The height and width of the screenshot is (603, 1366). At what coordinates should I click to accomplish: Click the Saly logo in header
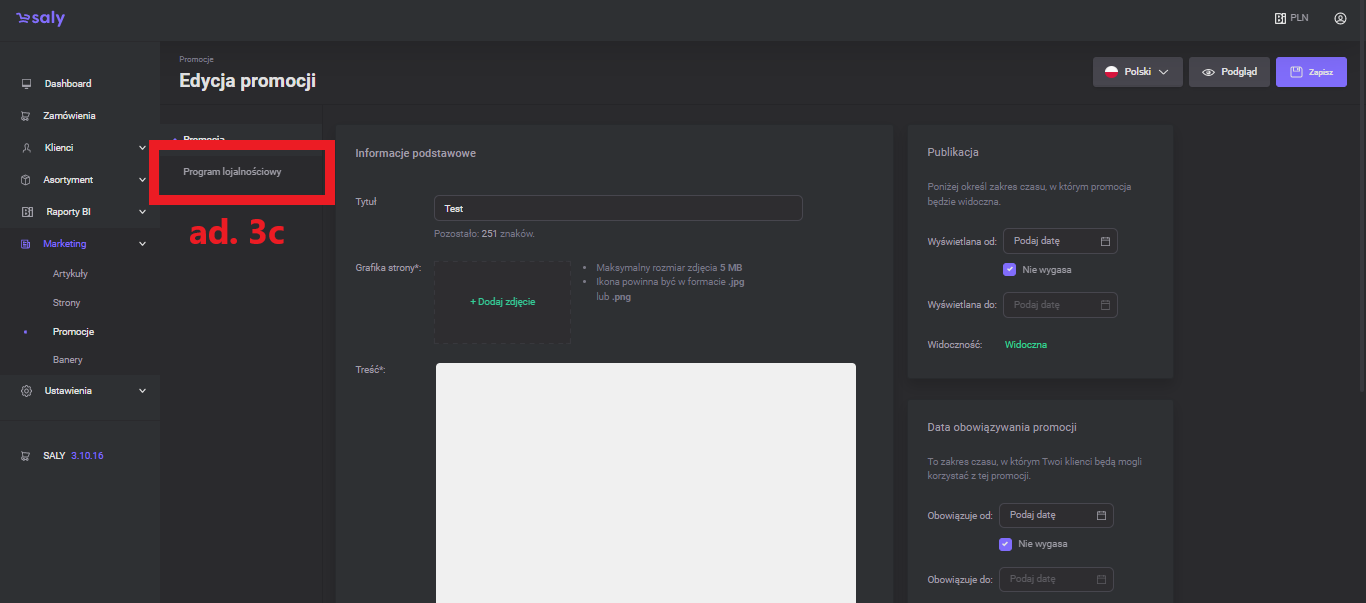click(x=40, y=19)
